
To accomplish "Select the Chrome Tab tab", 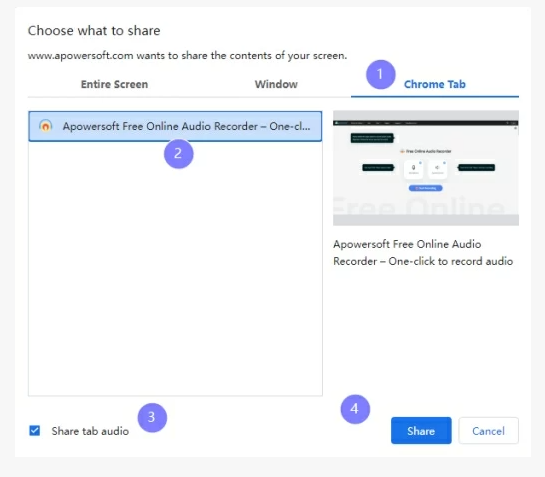I will [x=434, y=84].
